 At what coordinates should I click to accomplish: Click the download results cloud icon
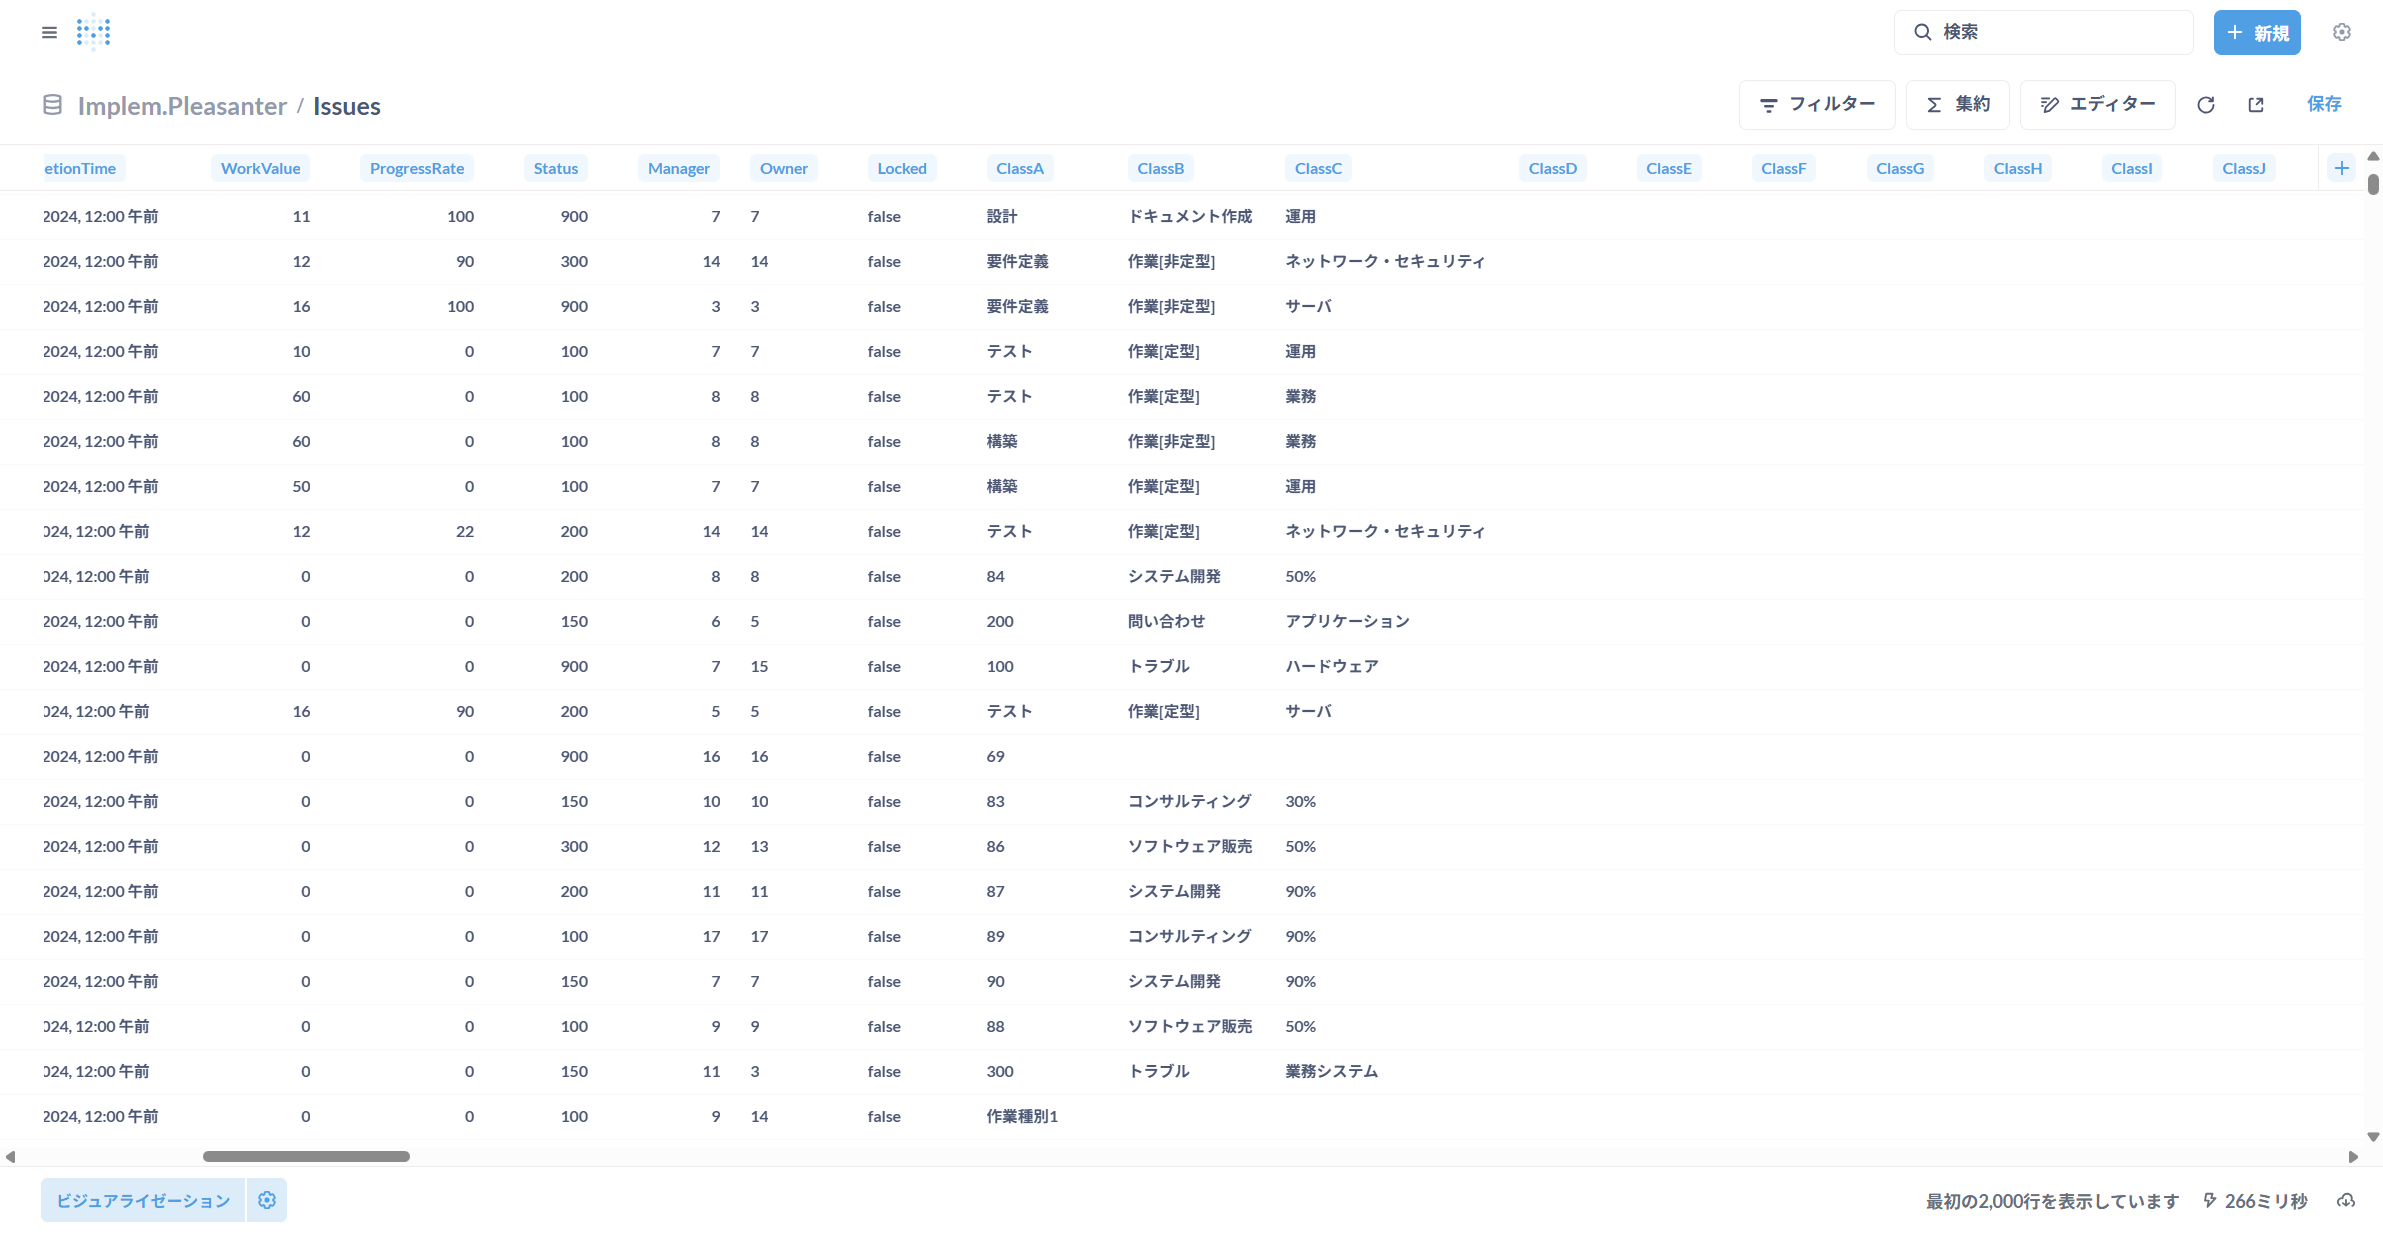2345,1200
